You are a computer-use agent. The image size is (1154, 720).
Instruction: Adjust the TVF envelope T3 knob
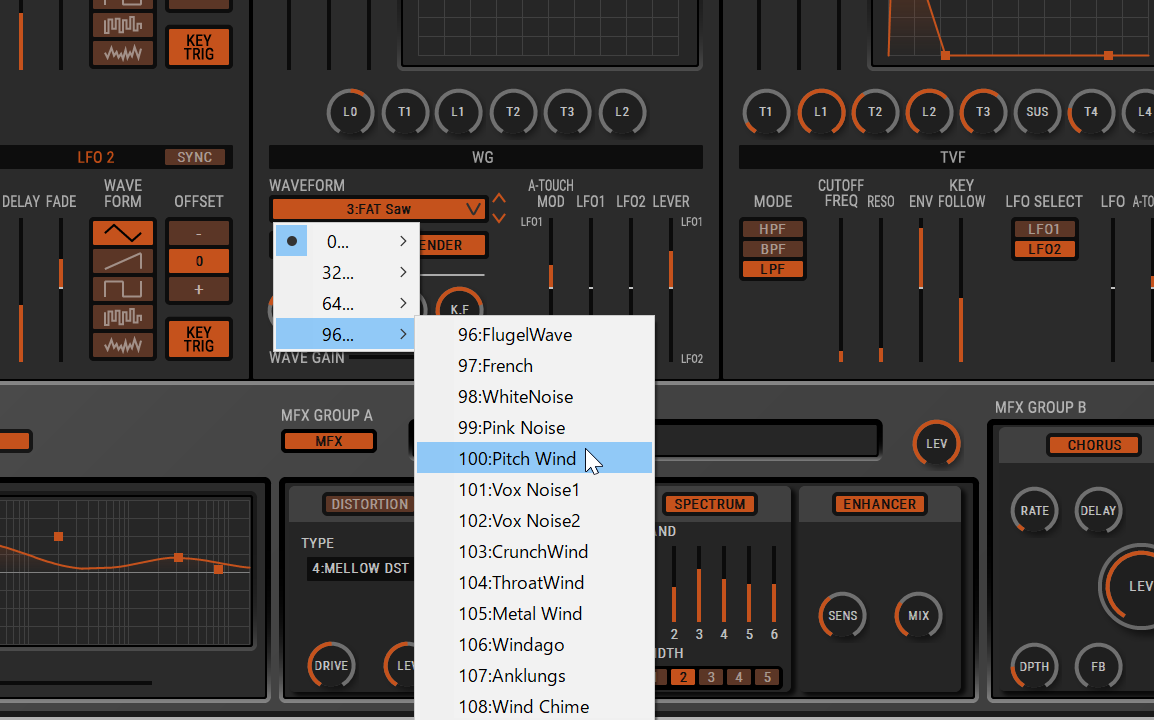983,112
